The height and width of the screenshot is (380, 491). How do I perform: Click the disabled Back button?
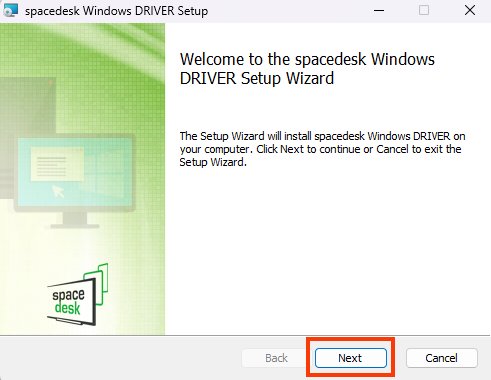(276, 358)
